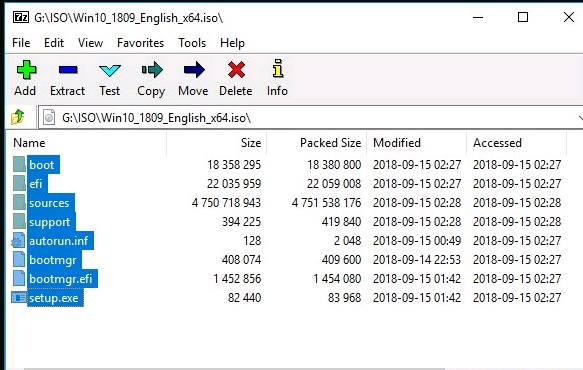
Task: Click modified date 2018-09-14 22:53
Action: tap(417, 259)
